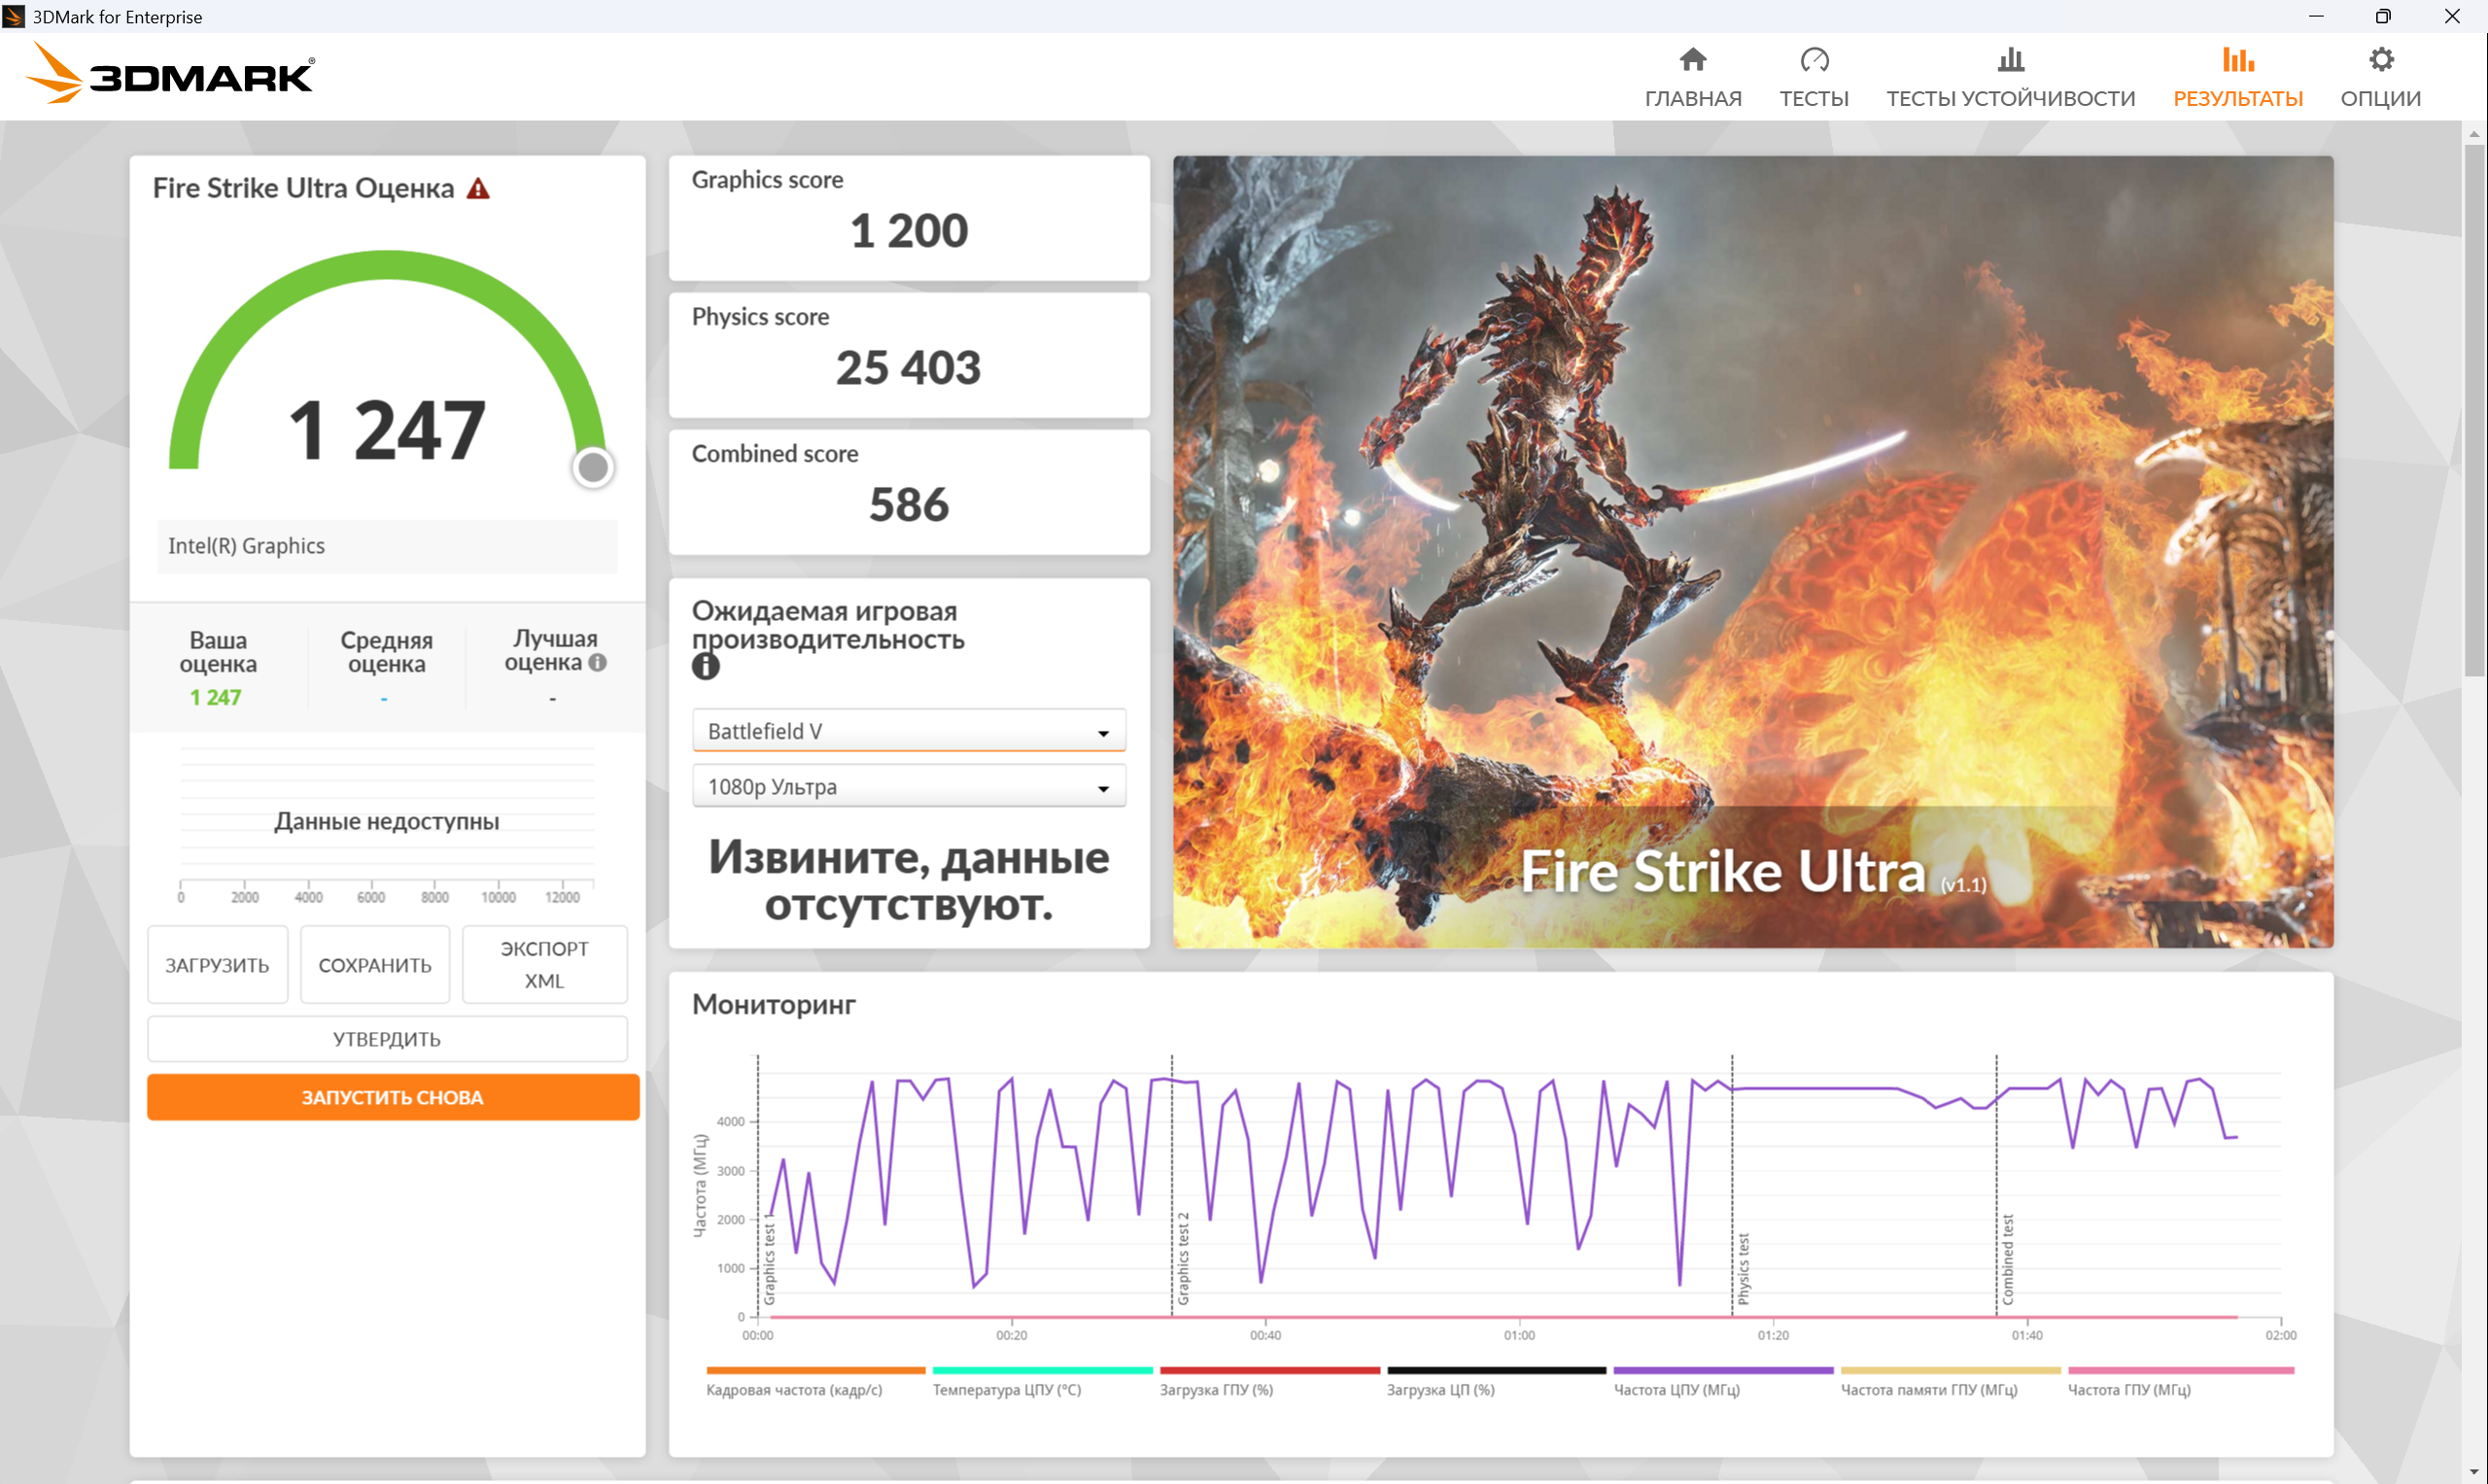Image resolution: width=2488 pixels, height=1484 pixels.
Task: Open ОПЦИИ gear icon
Action: 2380,60
